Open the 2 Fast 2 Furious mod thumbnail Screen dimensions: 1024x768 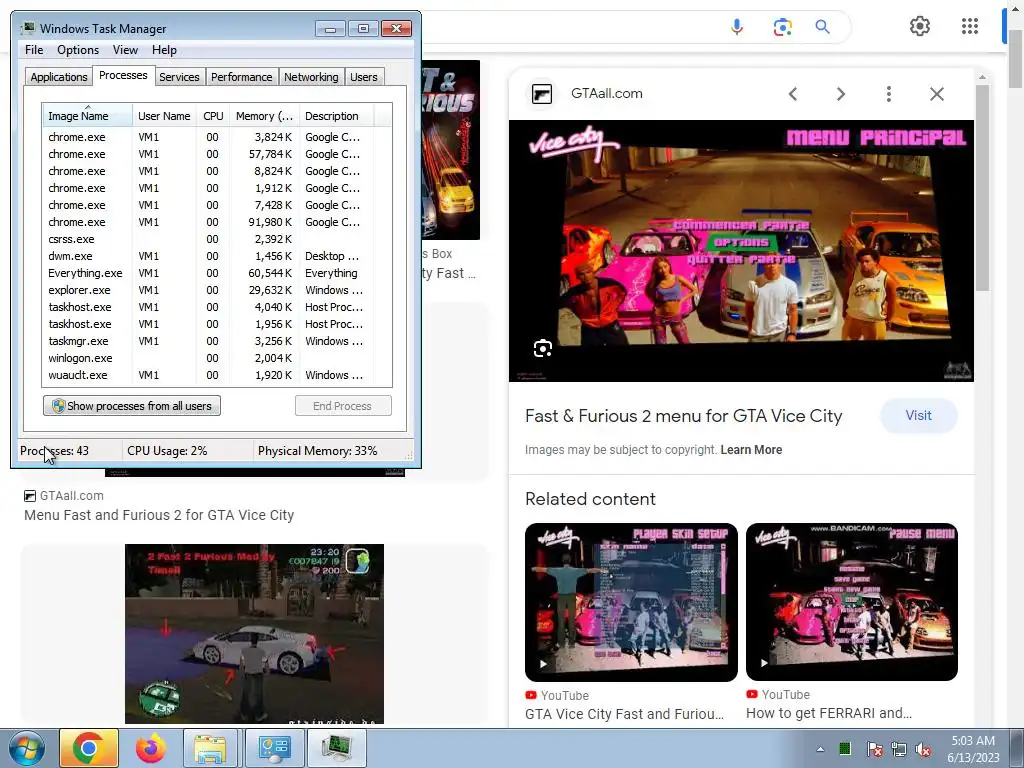pyautogui.click(x=254, y=633)
